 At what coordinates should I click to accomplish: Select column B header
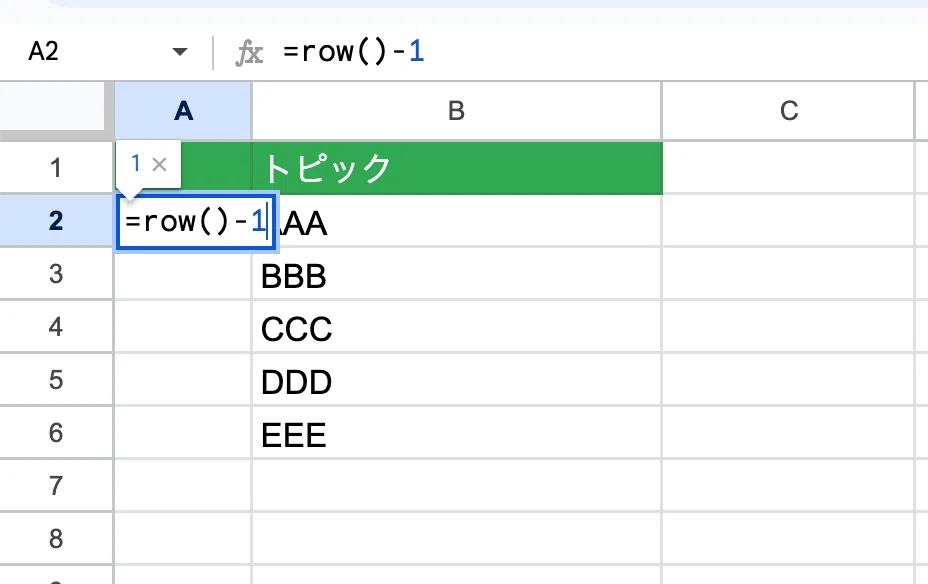[456, 111]
